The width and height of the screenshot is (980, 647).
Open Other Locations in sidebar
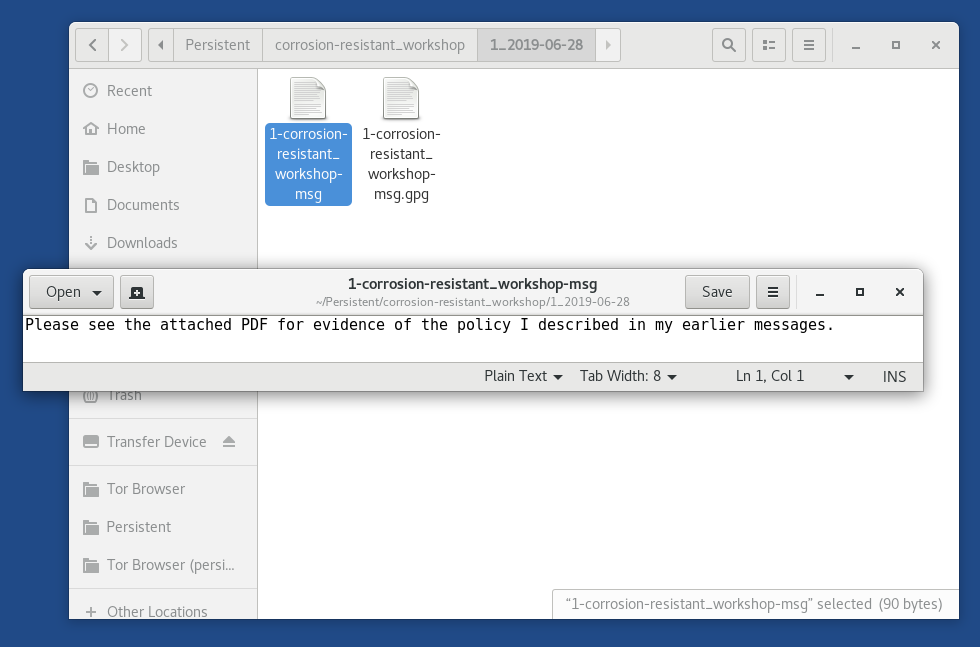pos(163,611)
